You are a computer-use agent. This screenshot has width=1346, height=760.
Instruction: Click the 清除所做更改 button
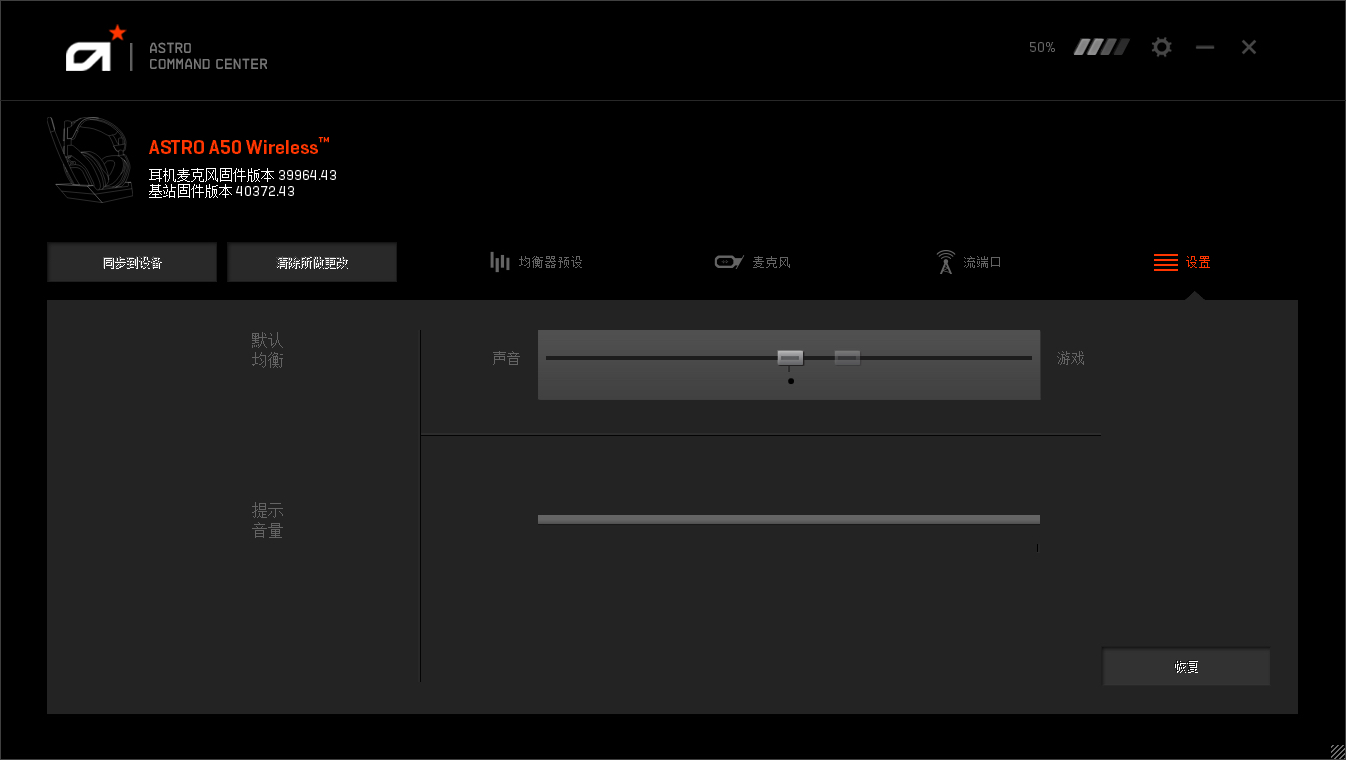coord(312,263)
